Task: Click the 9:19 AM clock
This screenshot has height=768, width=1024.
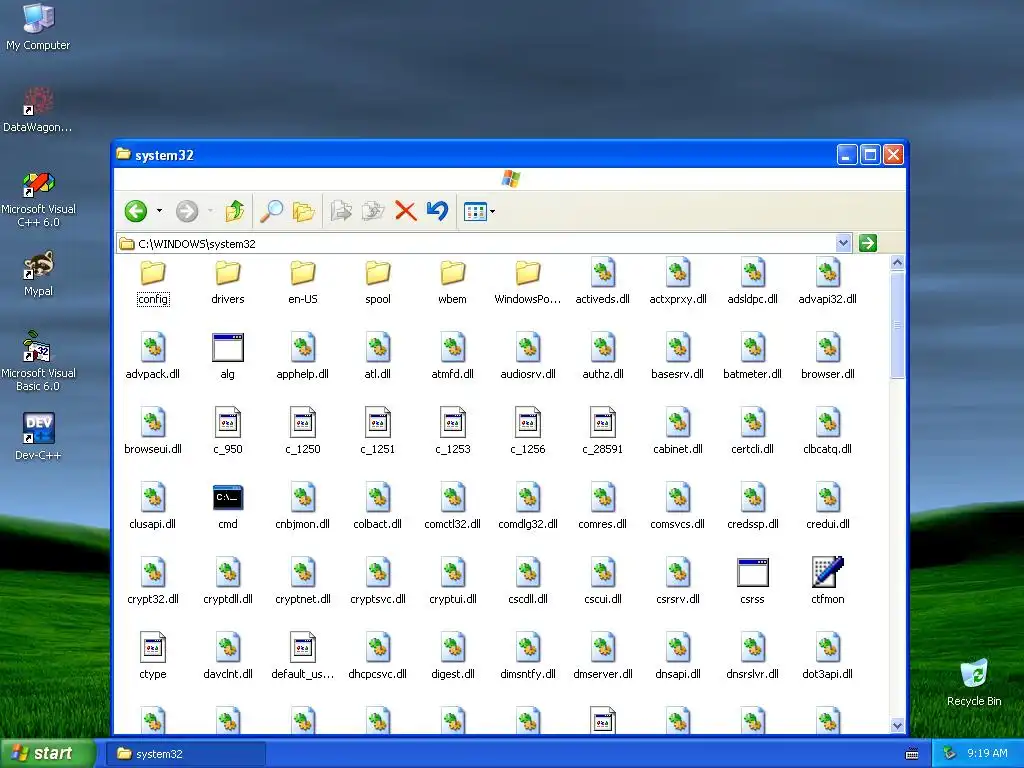Action: tap(987, 754)
